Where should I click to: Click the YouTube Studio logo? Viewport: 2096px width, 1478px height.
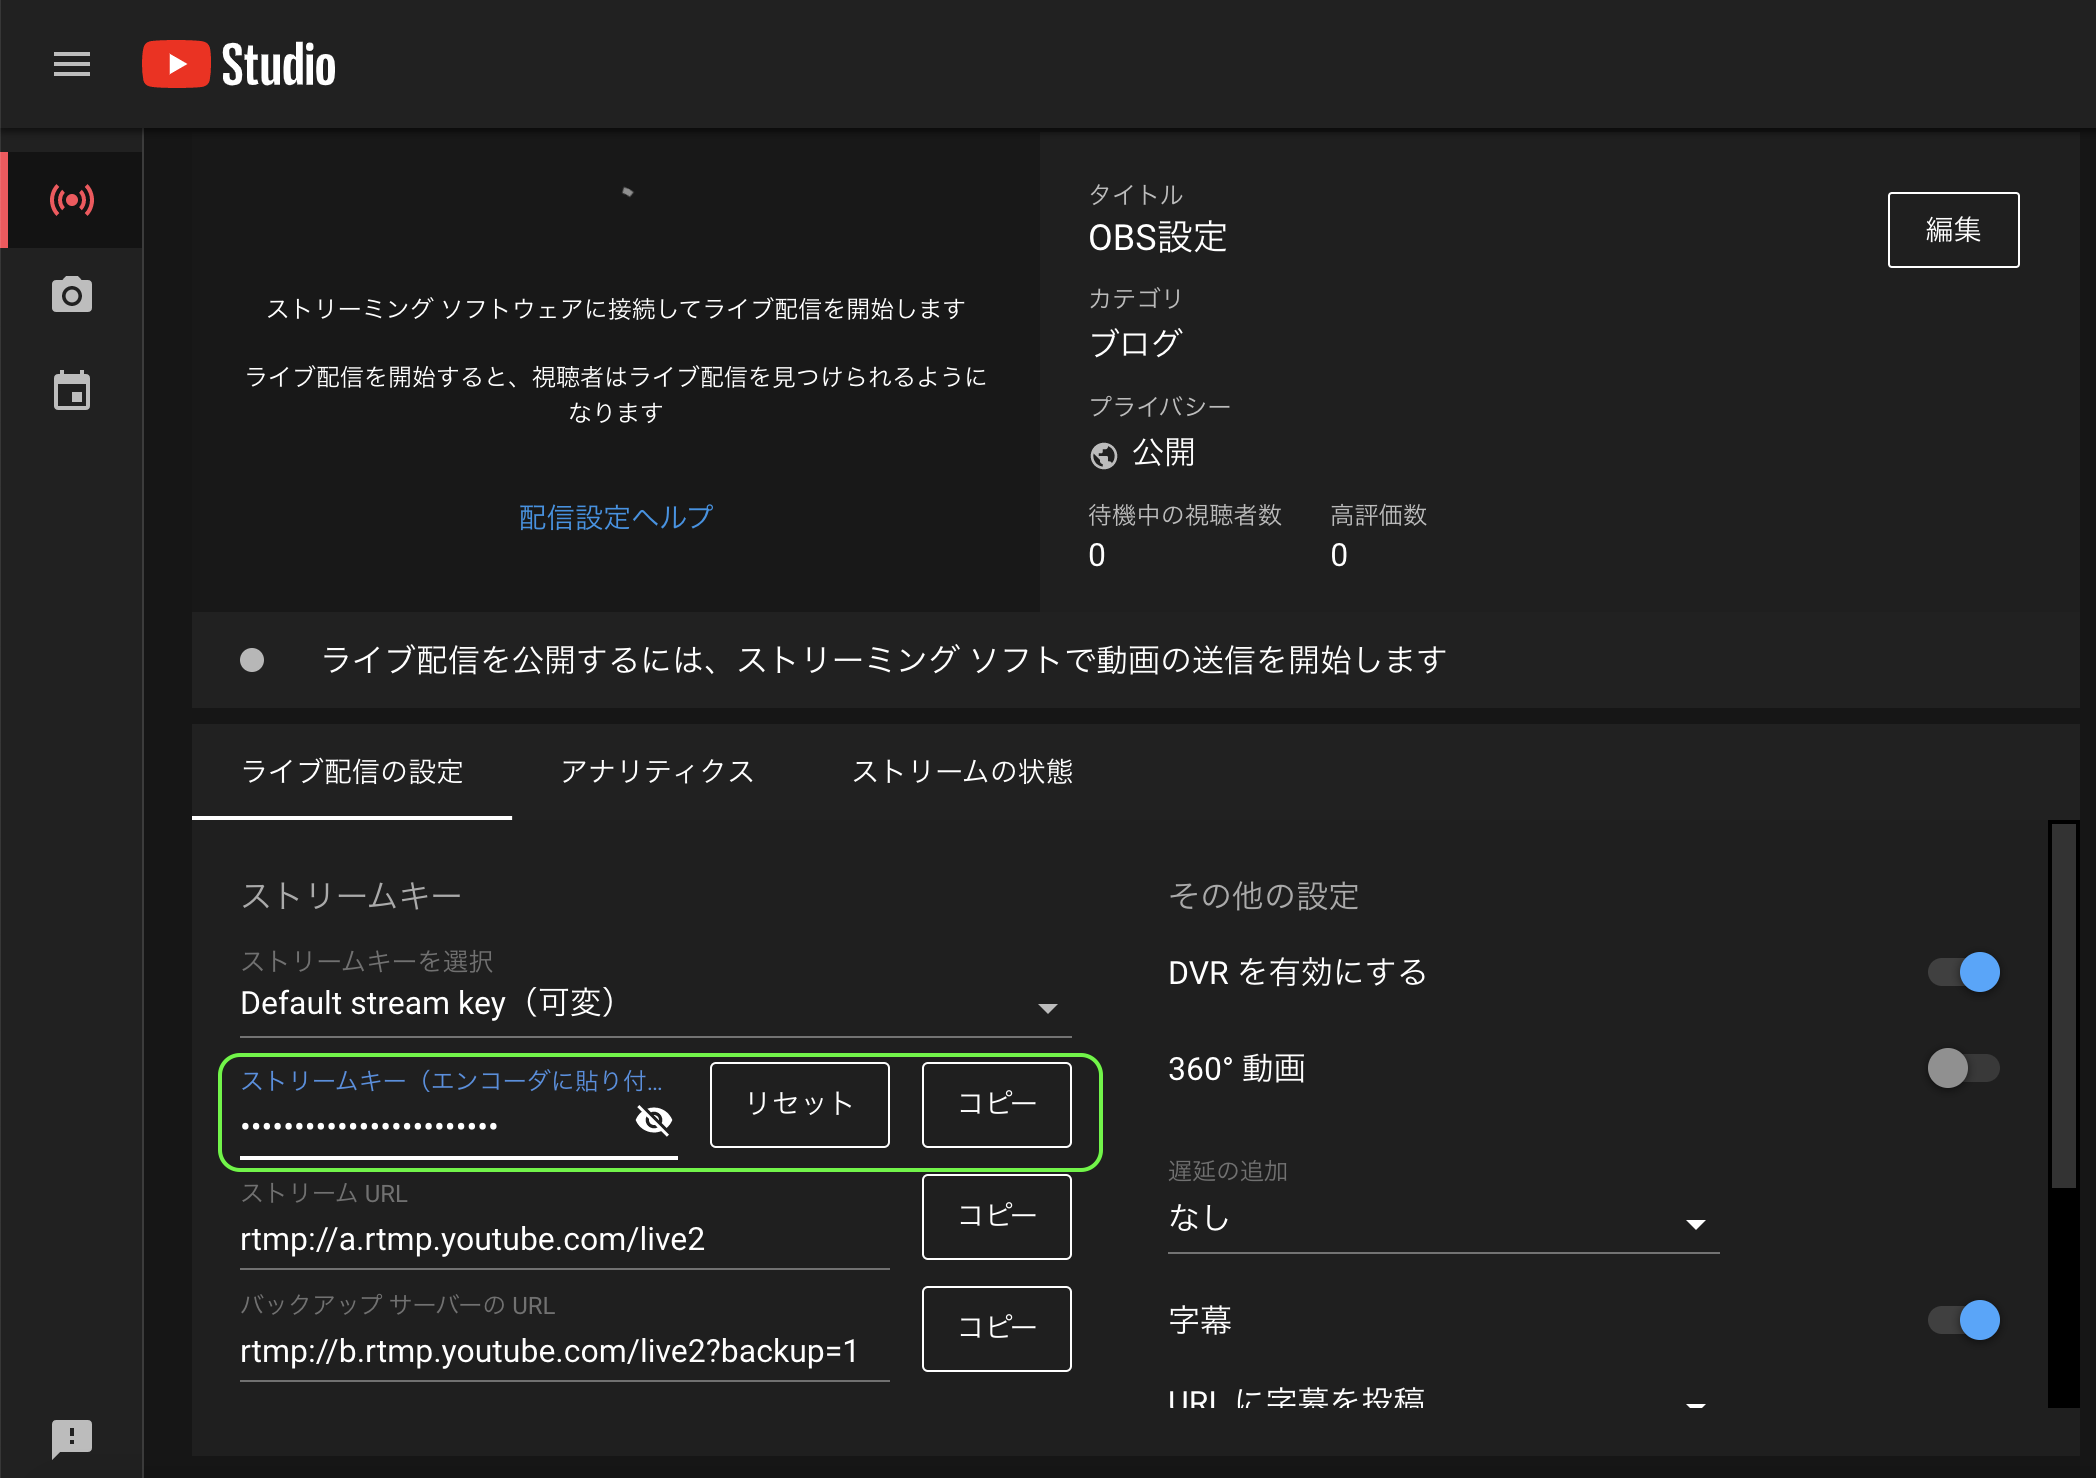click(239, 64)
